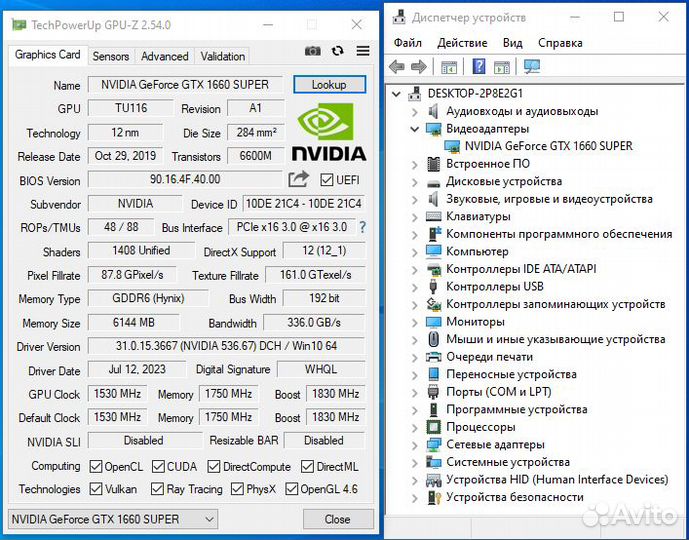Toggle the OpenCL checkbox
This screenshot has width=689, height=540.
tap(95, 466)
